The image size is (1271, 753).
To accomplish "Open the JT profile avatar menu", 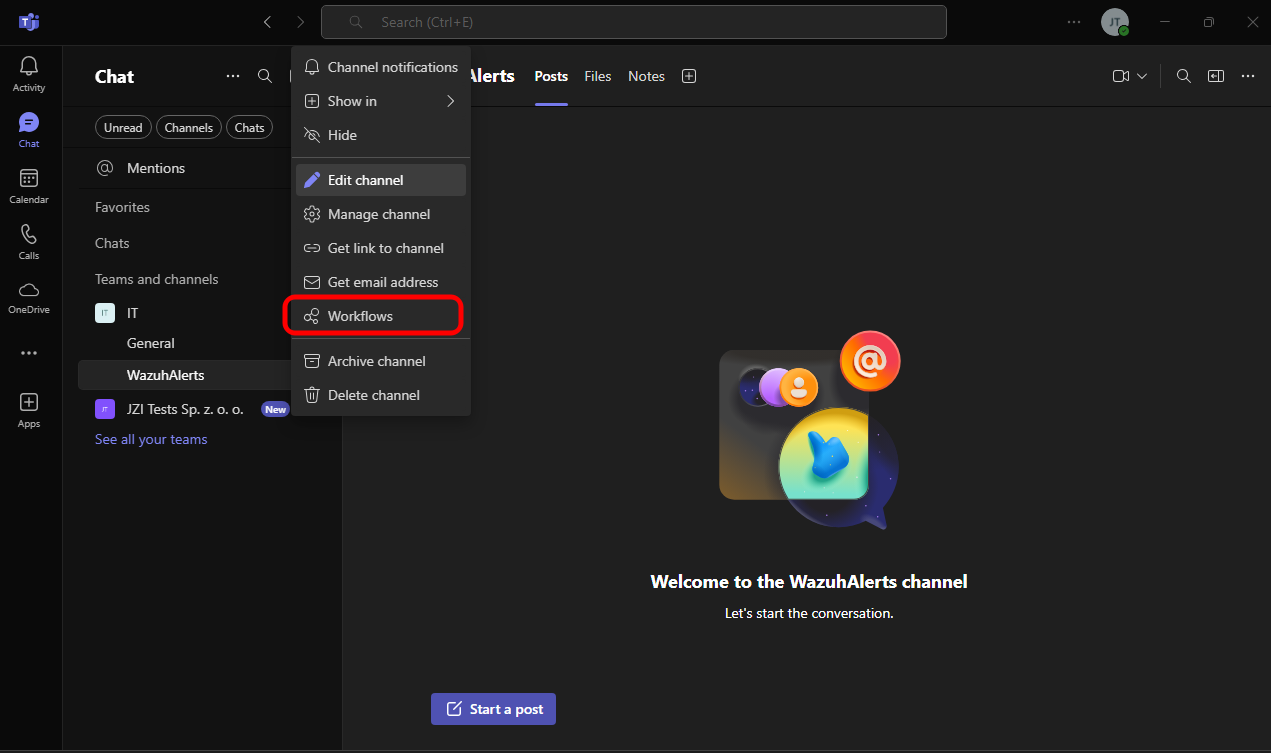I will pos(1115,22).
